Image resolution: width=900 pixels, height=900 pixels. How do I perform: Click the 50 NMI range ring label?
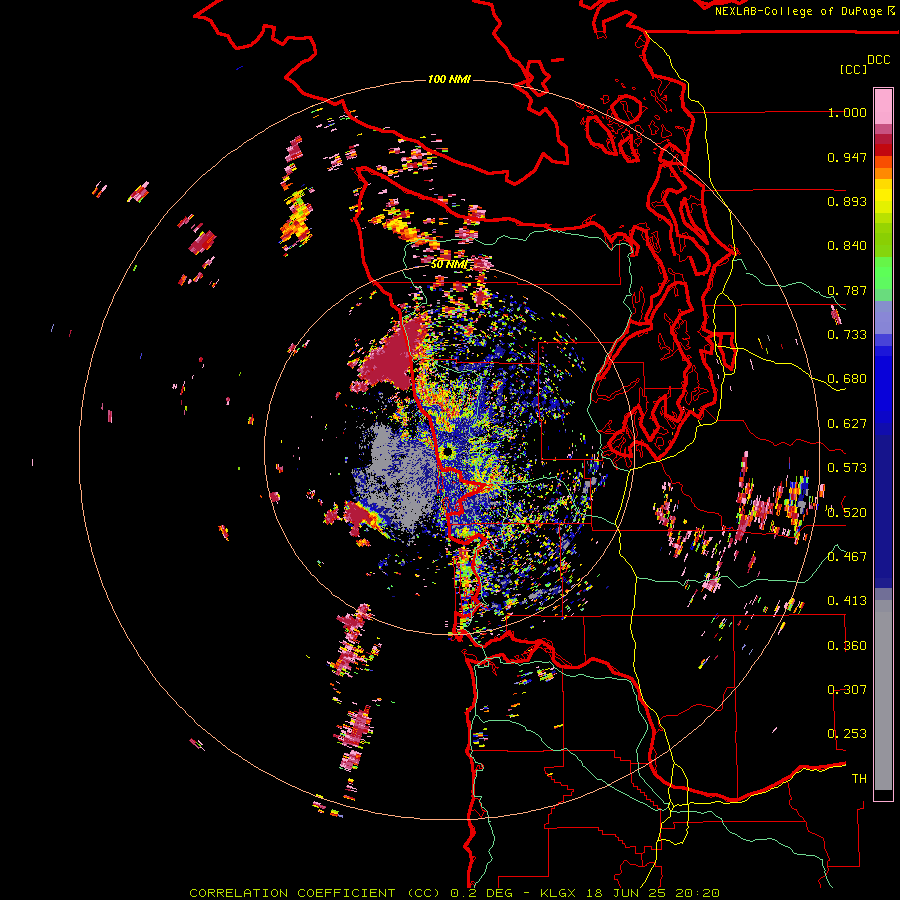pos(449,265)
